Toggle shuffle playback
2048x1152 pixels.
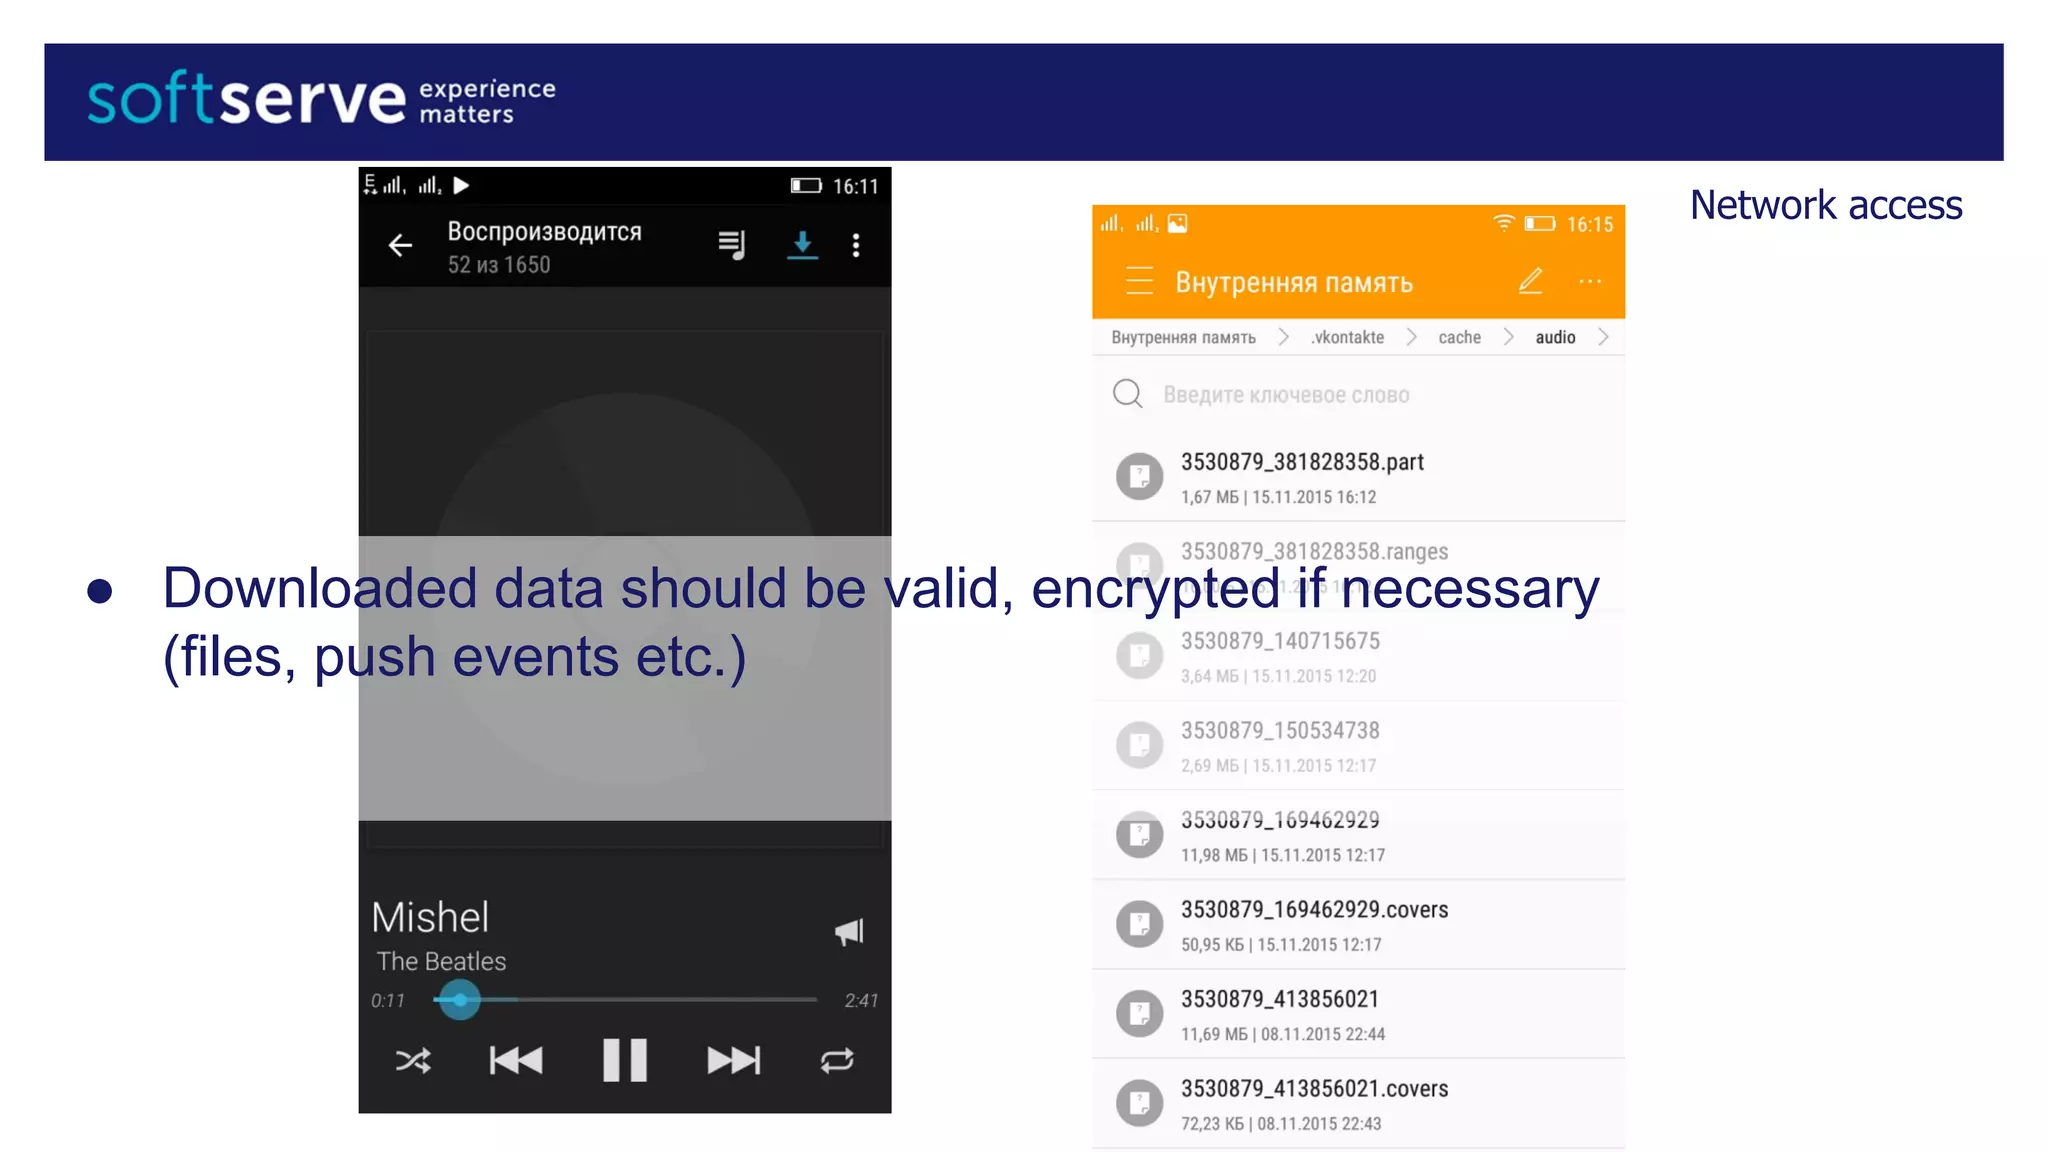coord(413,1061)
